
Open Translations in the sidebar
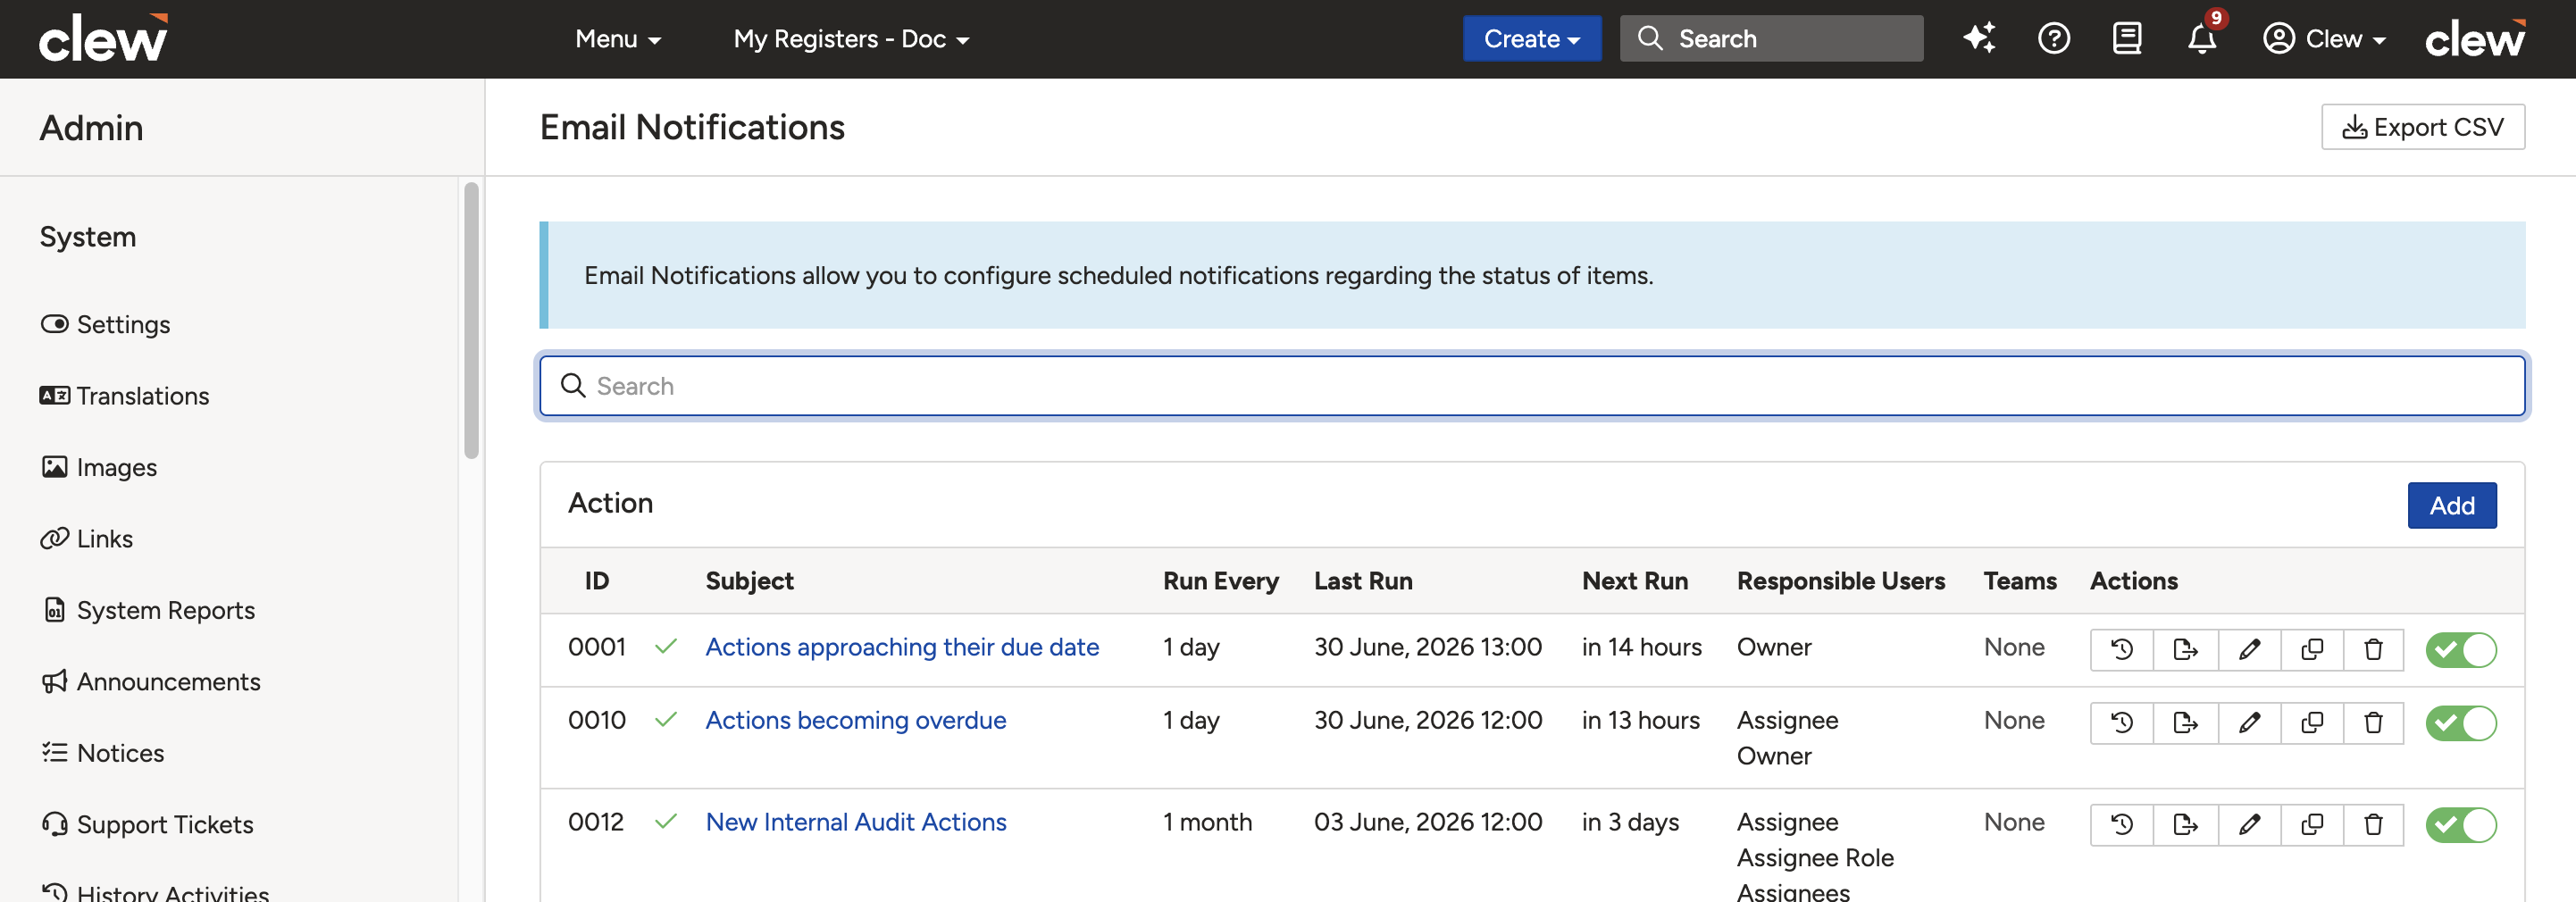pyautogui.click(x=125, y=396)
